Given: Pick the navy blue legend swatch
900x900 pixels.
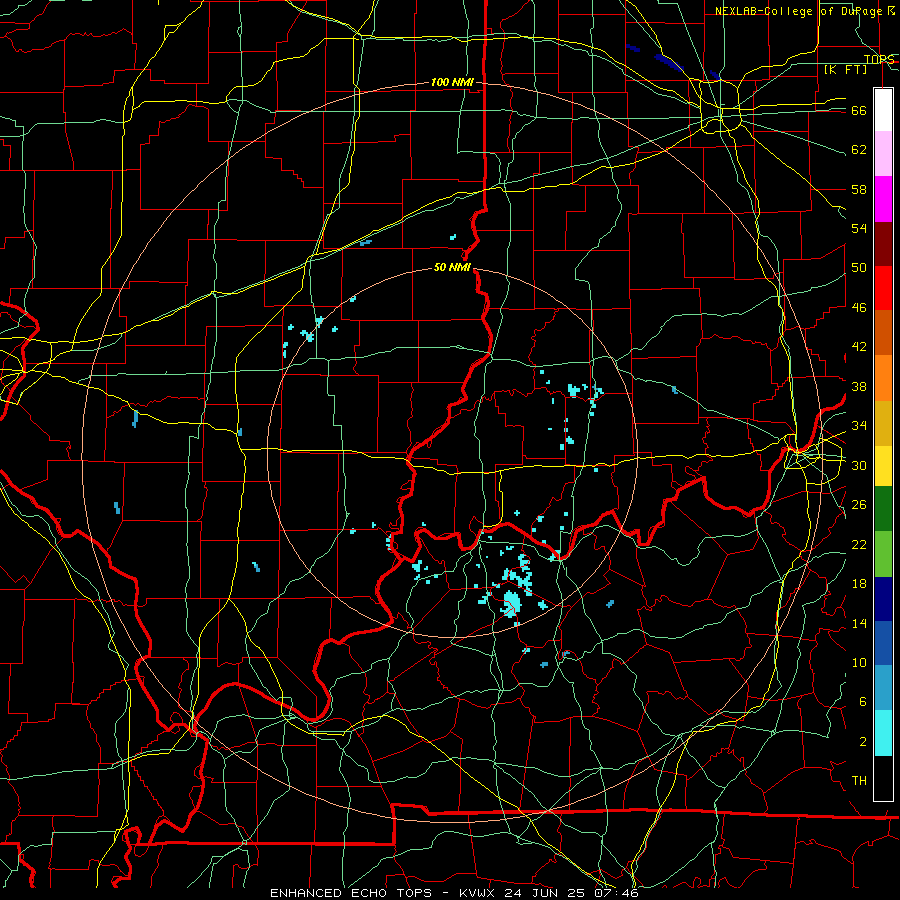Looking at the screenshot, I should coord(883,599).
